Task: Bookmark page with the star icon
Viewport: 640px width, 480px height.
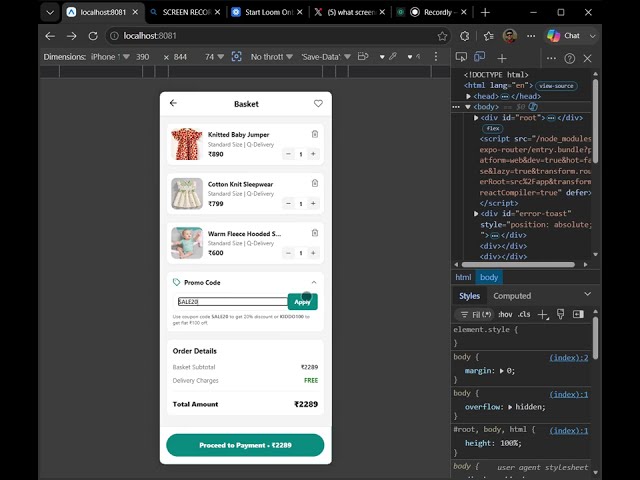Action: pos(442,36)
